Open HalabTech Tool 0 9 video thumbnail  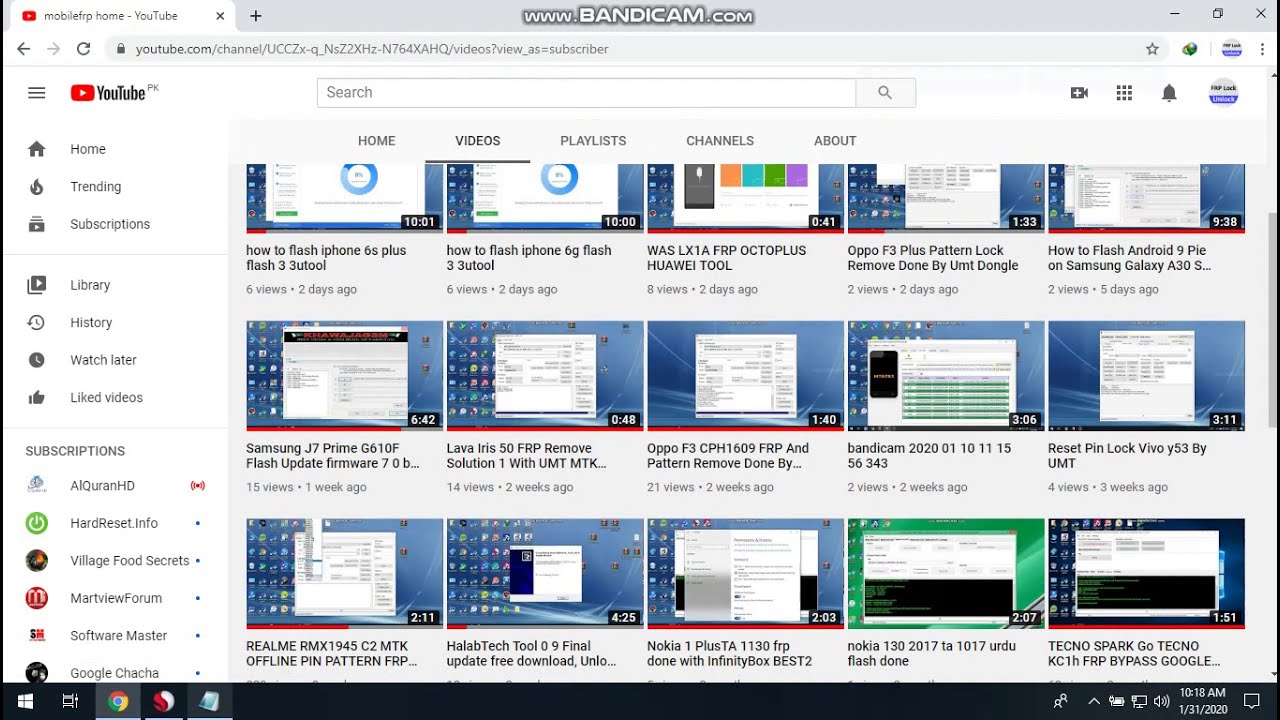(x=545, y=574)
